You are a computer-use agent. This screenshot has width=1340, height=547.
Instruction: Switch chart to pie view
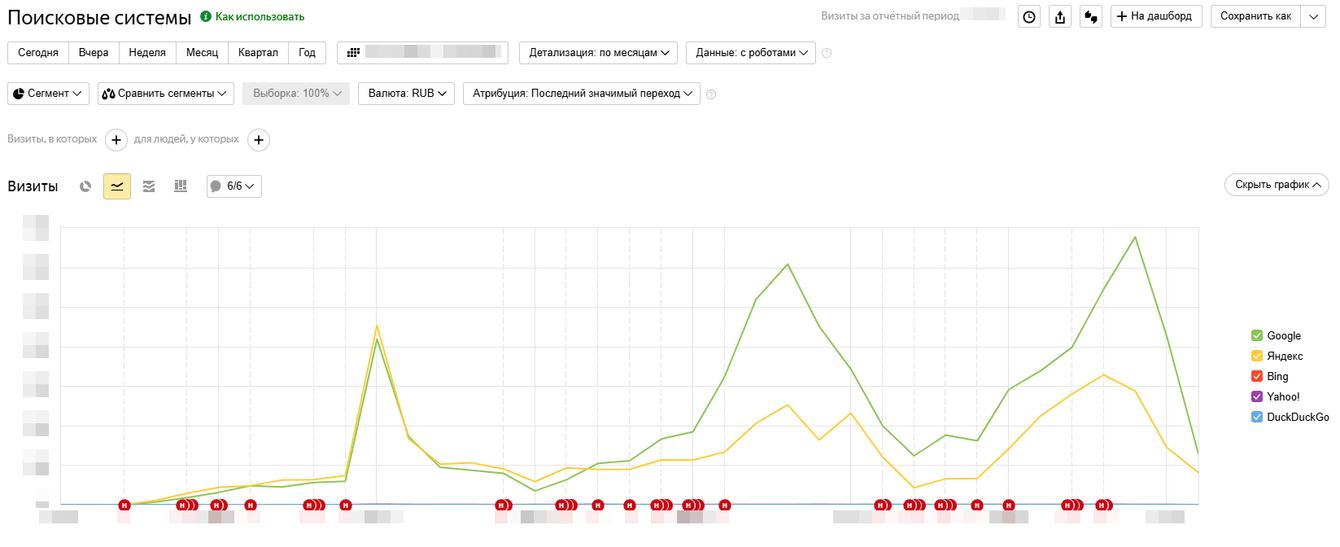[x=86, y=186]
